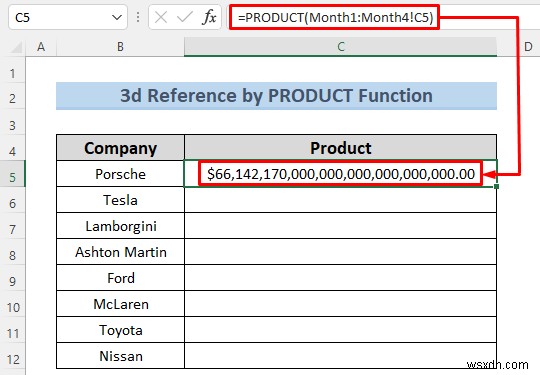Click the Select All corner triangle
Image resolution: width=540 pixels, height=375 pixels.
(x=16, y=48)
